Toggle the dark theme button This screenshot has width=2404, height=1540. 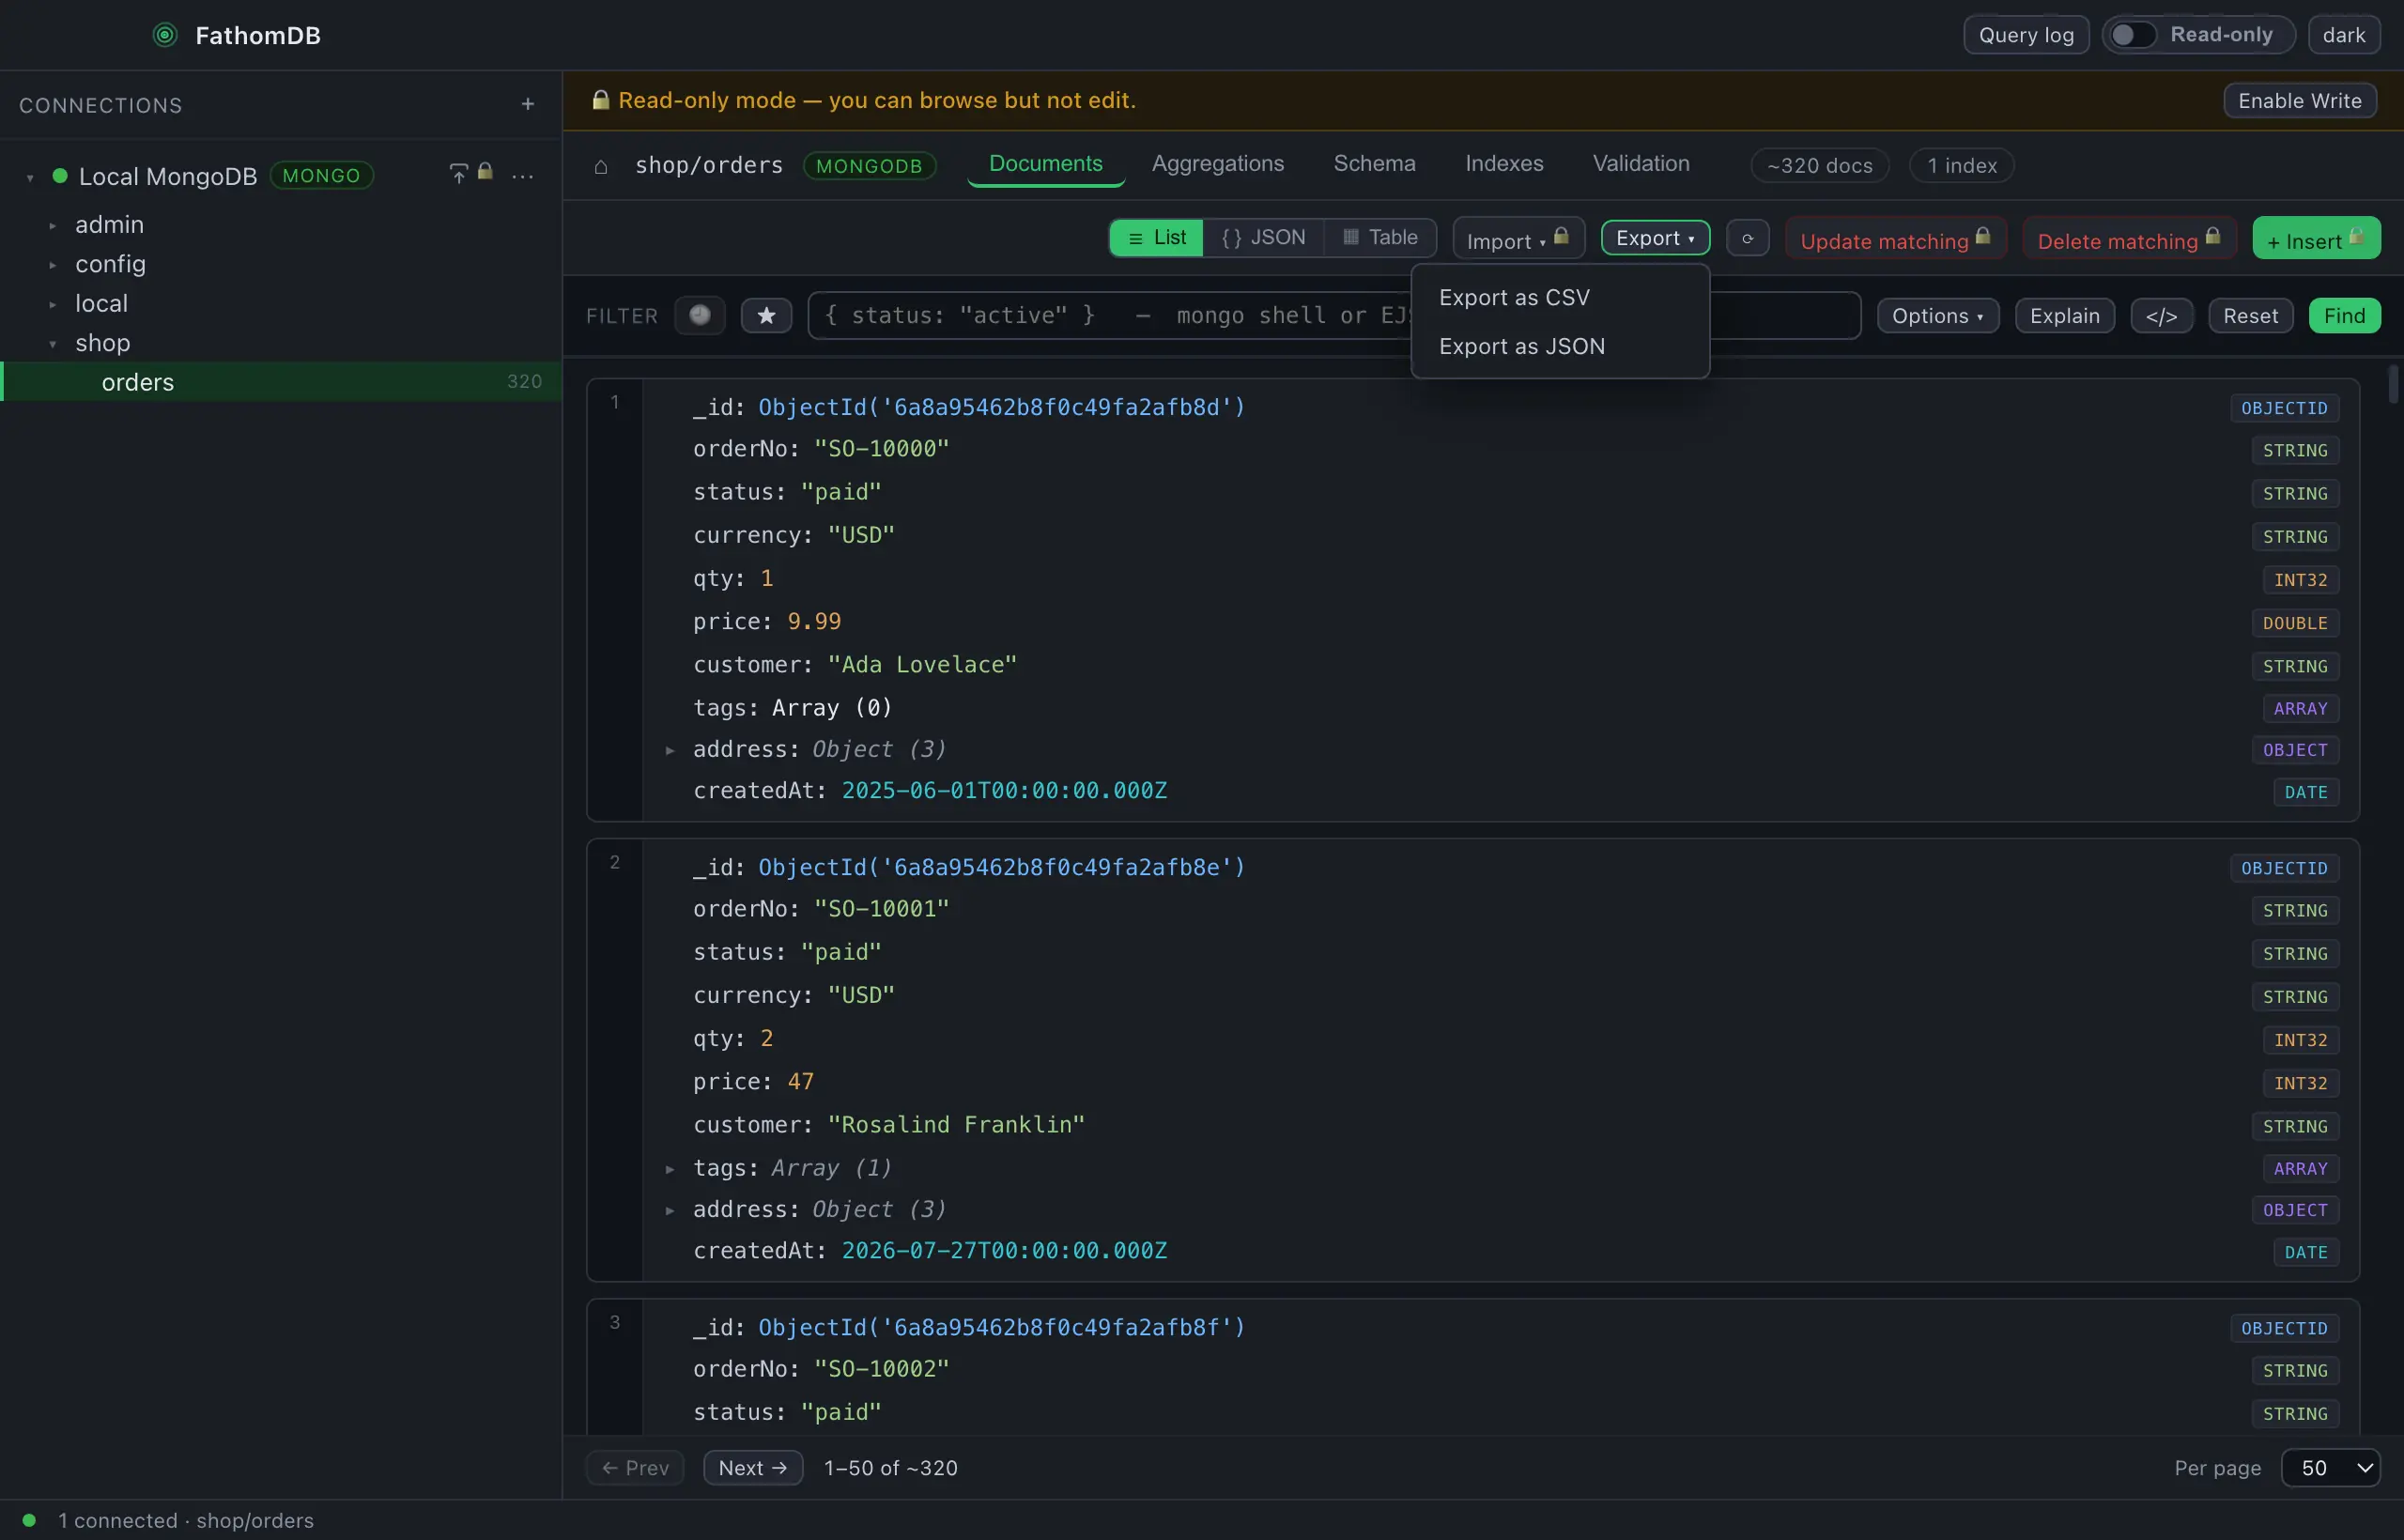point(2343,35)
